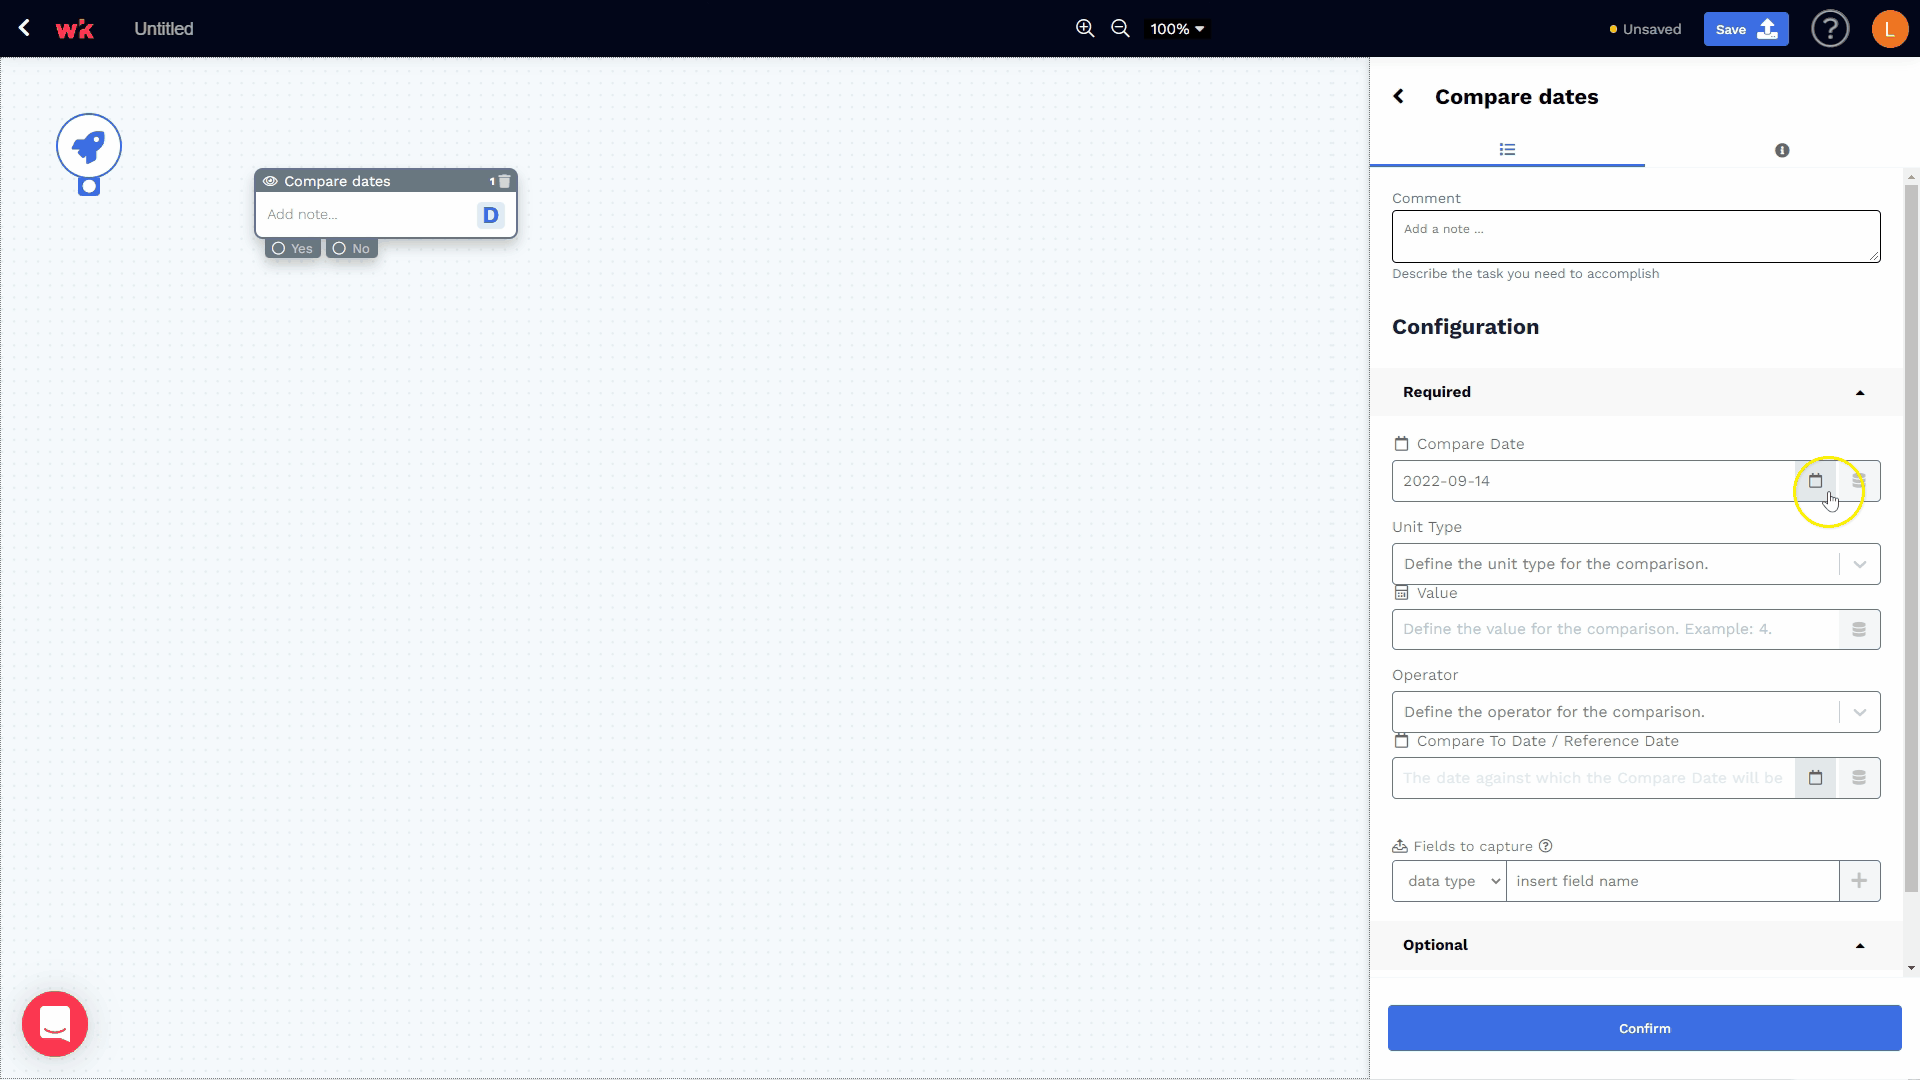Viewport: 1920px width, 1080px height.
Task: Open Value data source picker
Action: click(1859, 629)
